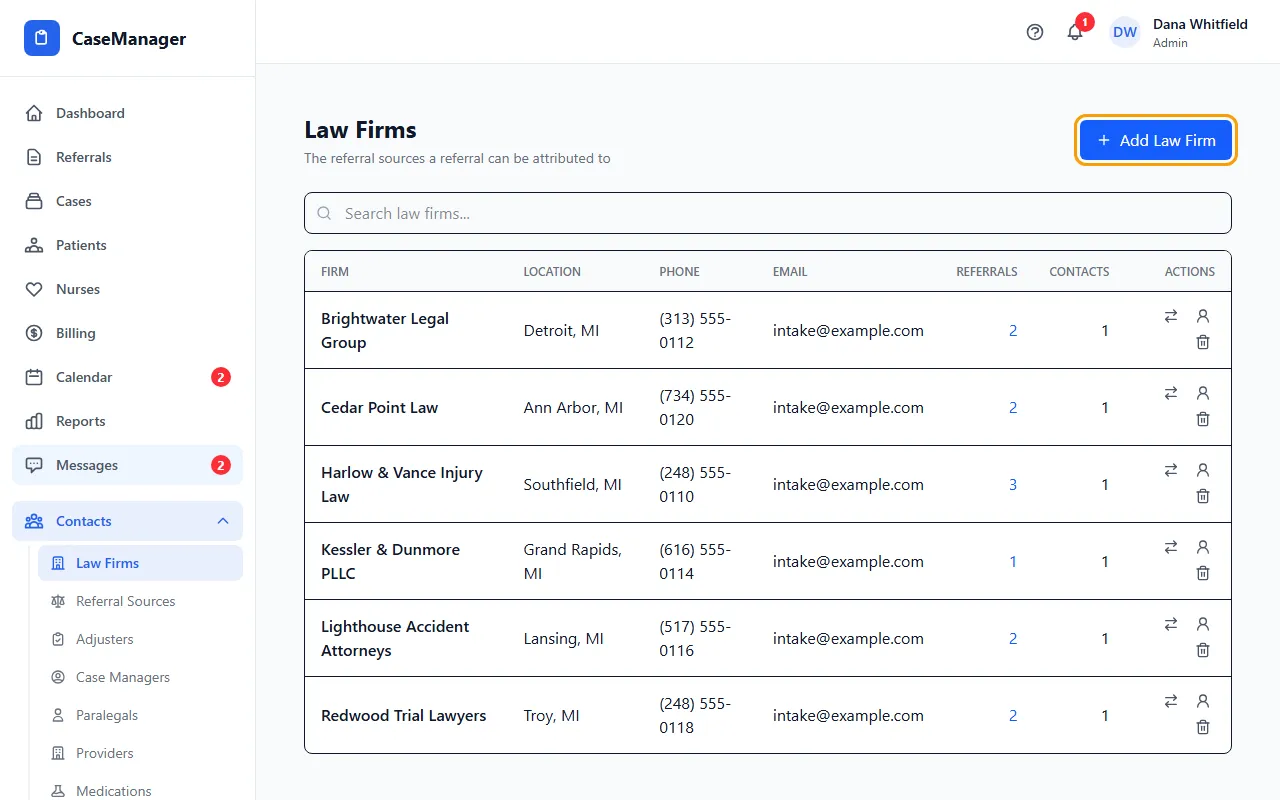Collapse the Contacts section chevron

pos(223,521)
